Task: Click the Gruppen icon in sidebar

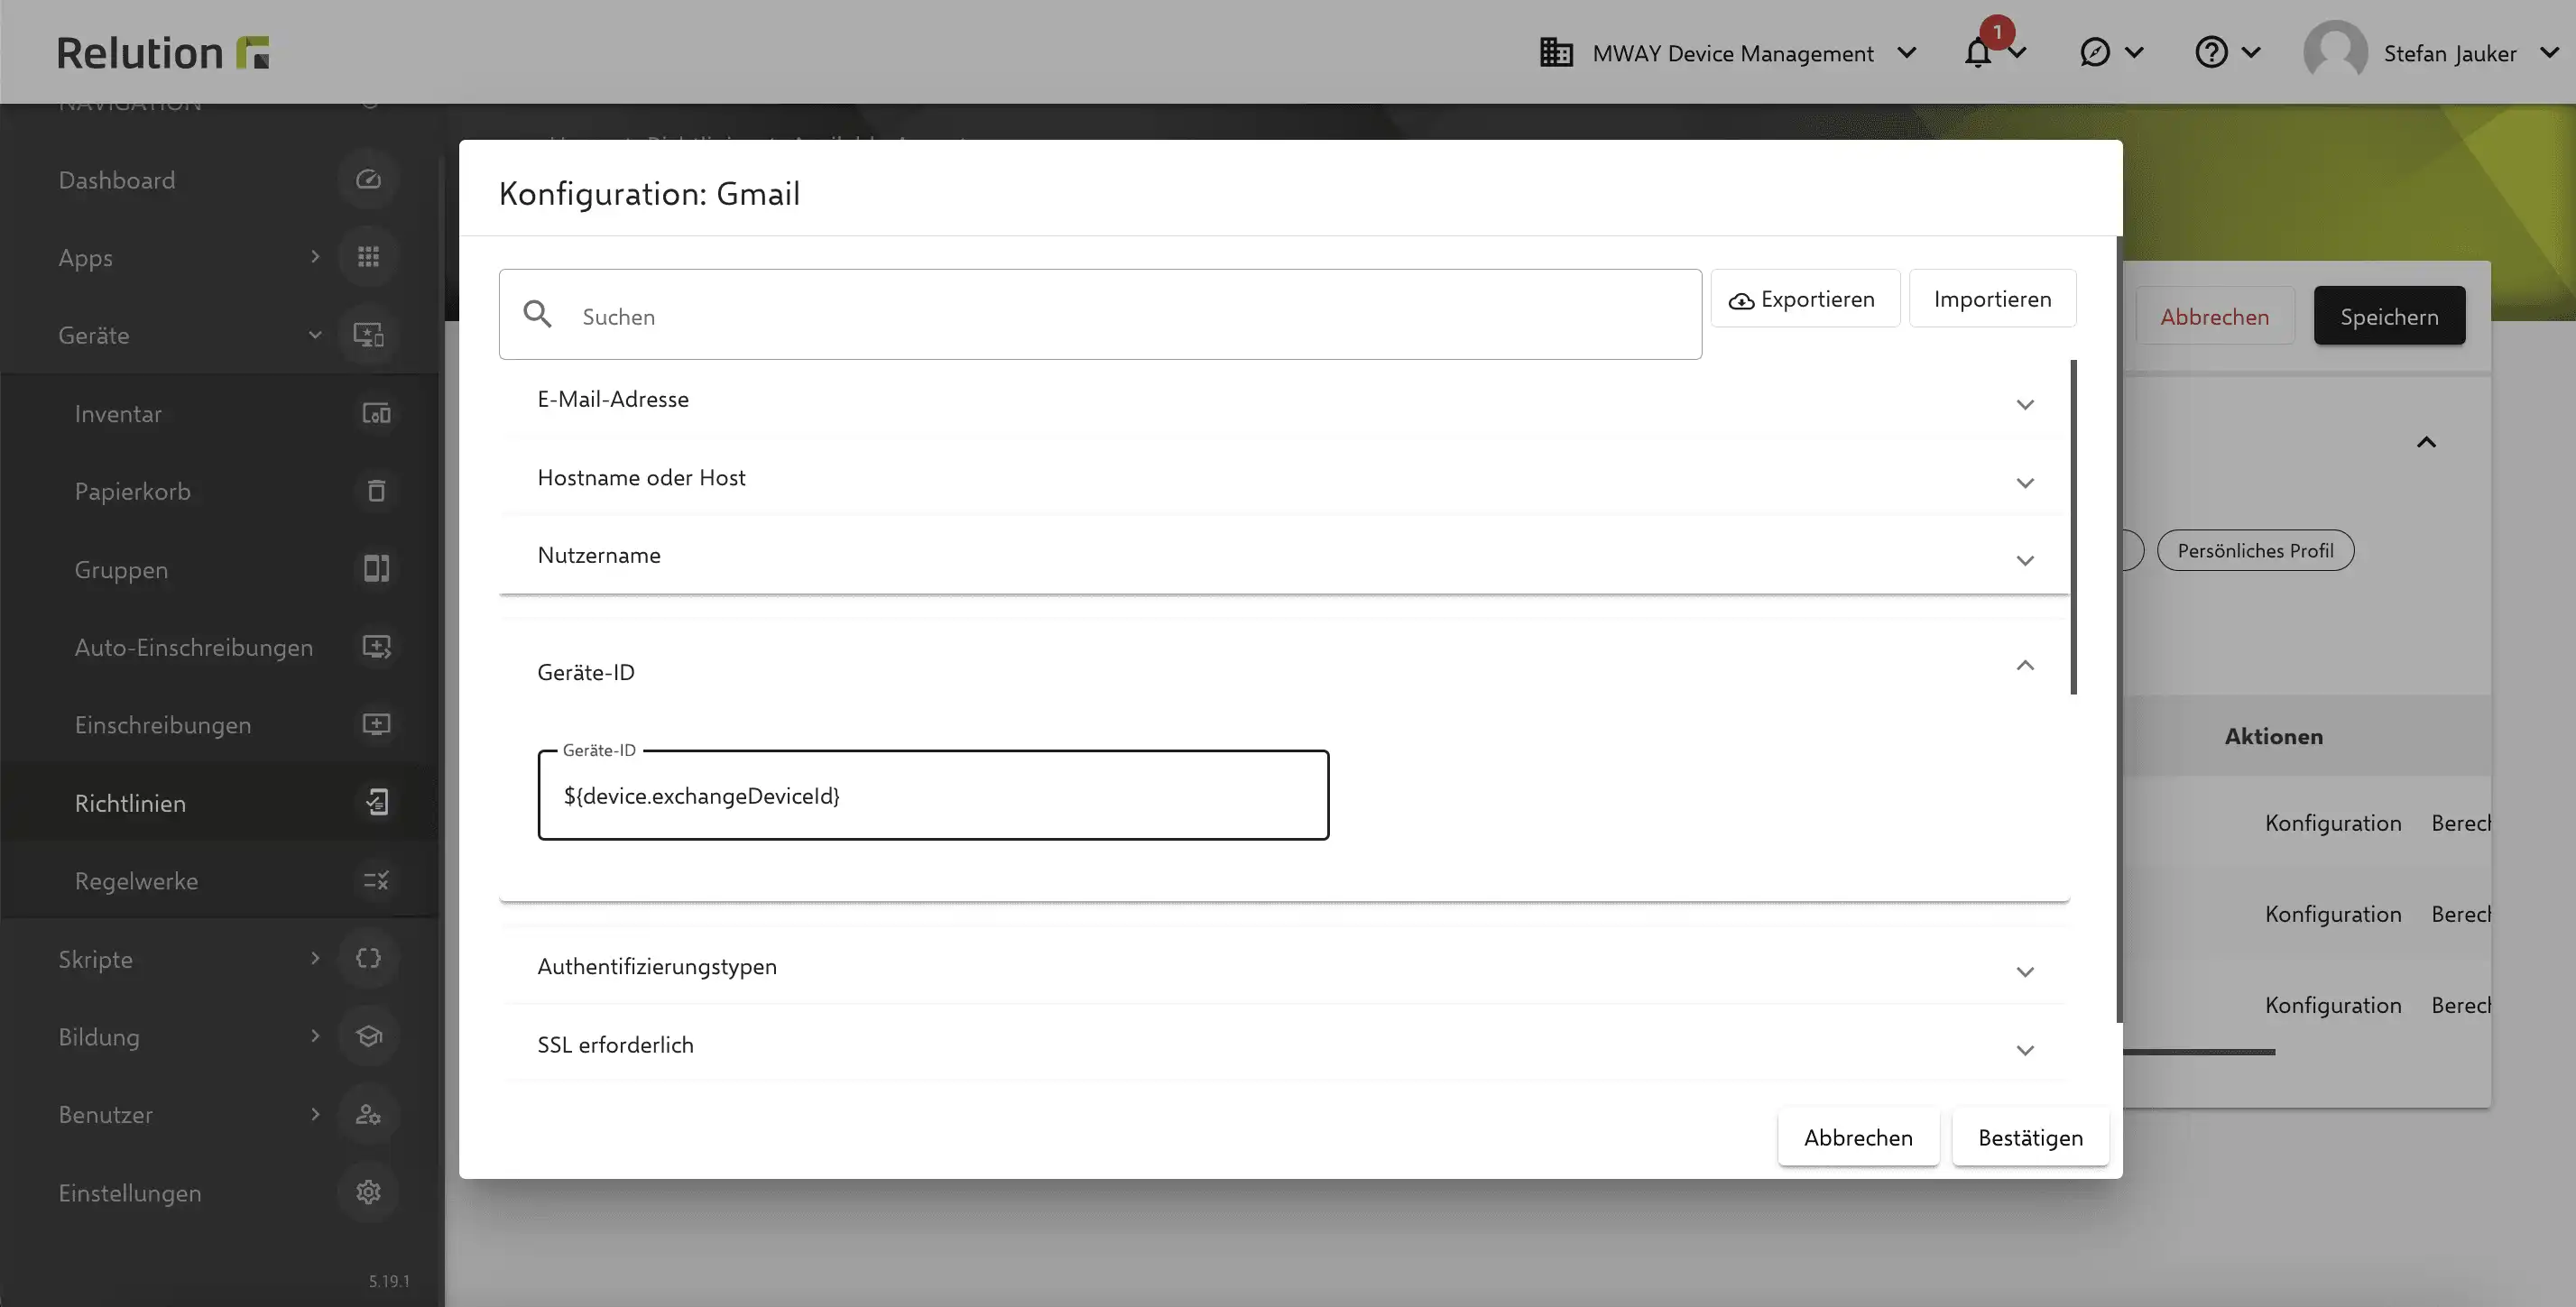Action: [x=376, y=569]
